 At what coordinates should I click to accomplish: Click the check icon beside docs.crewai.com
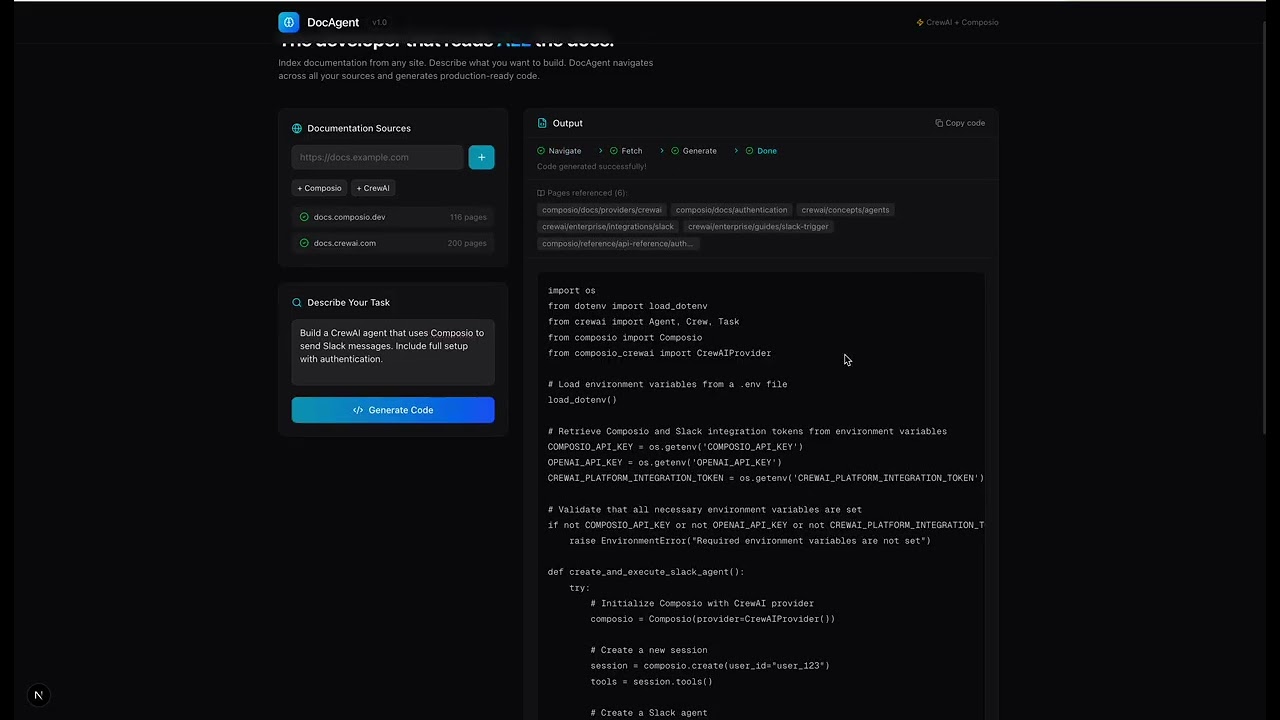coord(304,243)
